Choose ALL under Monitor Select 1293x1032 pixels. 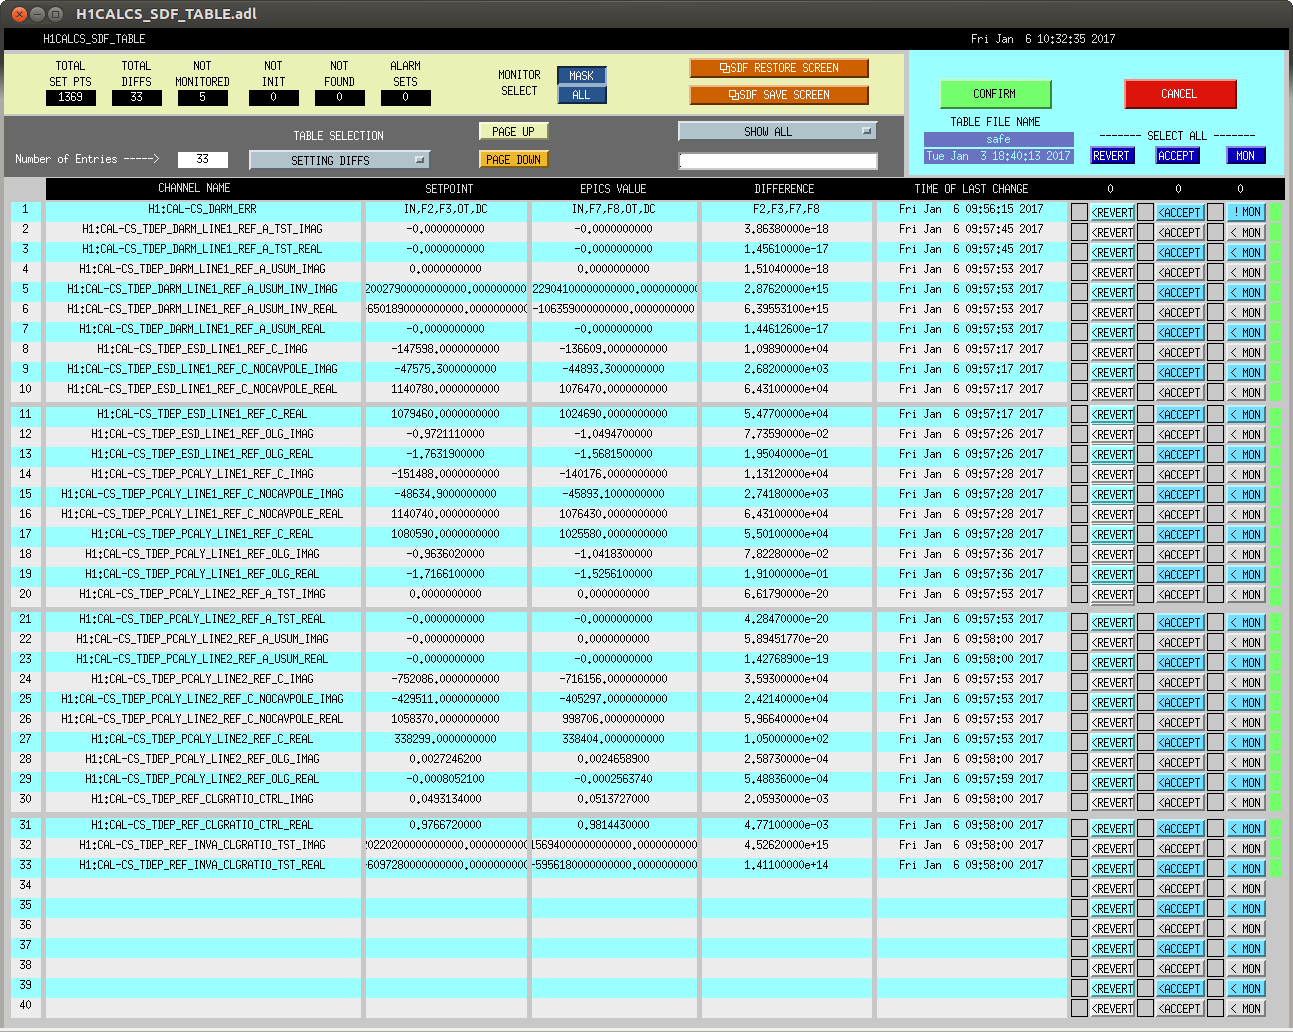[582, 95]
